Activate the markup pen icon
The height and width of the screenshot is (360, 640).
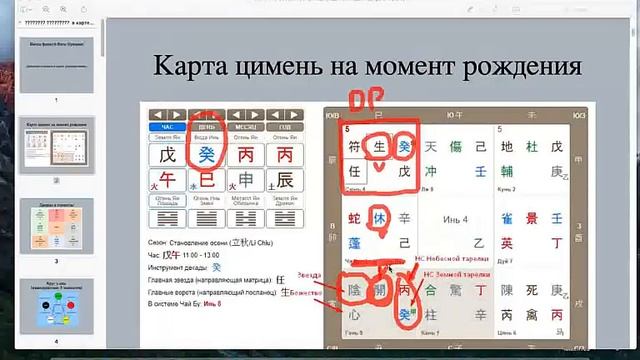coord(471,9)
